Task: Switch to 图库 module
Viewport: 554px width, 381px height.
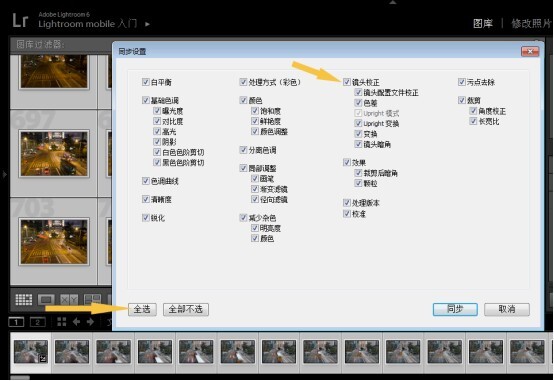Action: [483, 24]
